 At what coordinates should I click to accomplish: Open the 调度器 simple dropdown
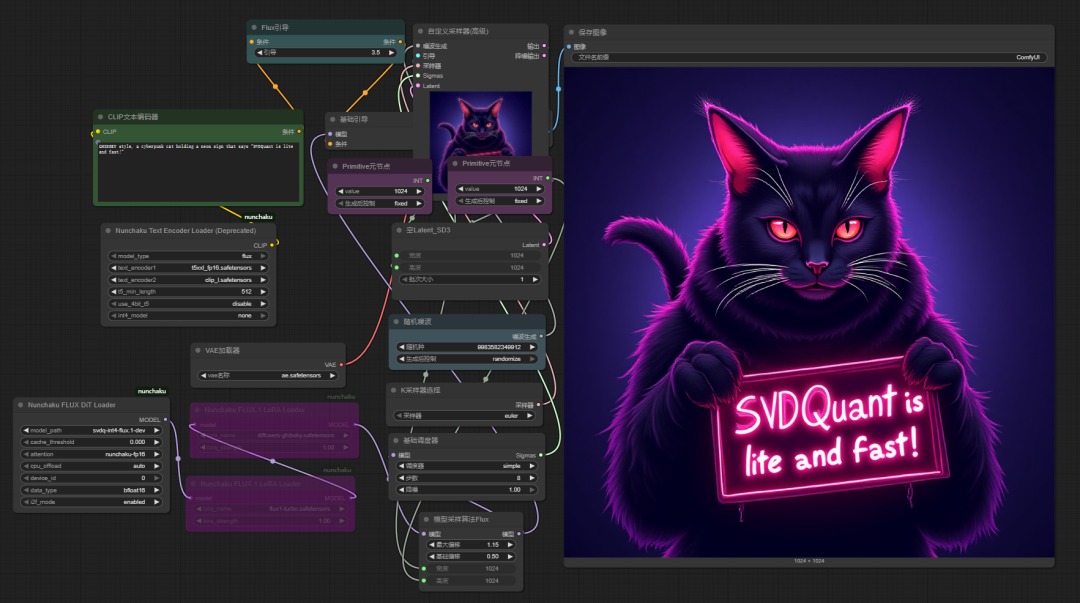468,467
